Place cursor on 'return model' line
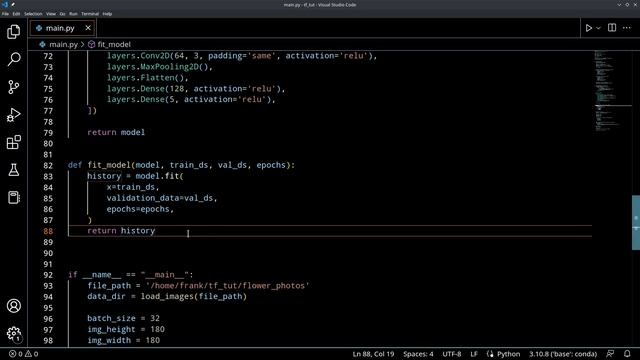The width and height of the screenshot is (640, 360). tap(116, 132)
